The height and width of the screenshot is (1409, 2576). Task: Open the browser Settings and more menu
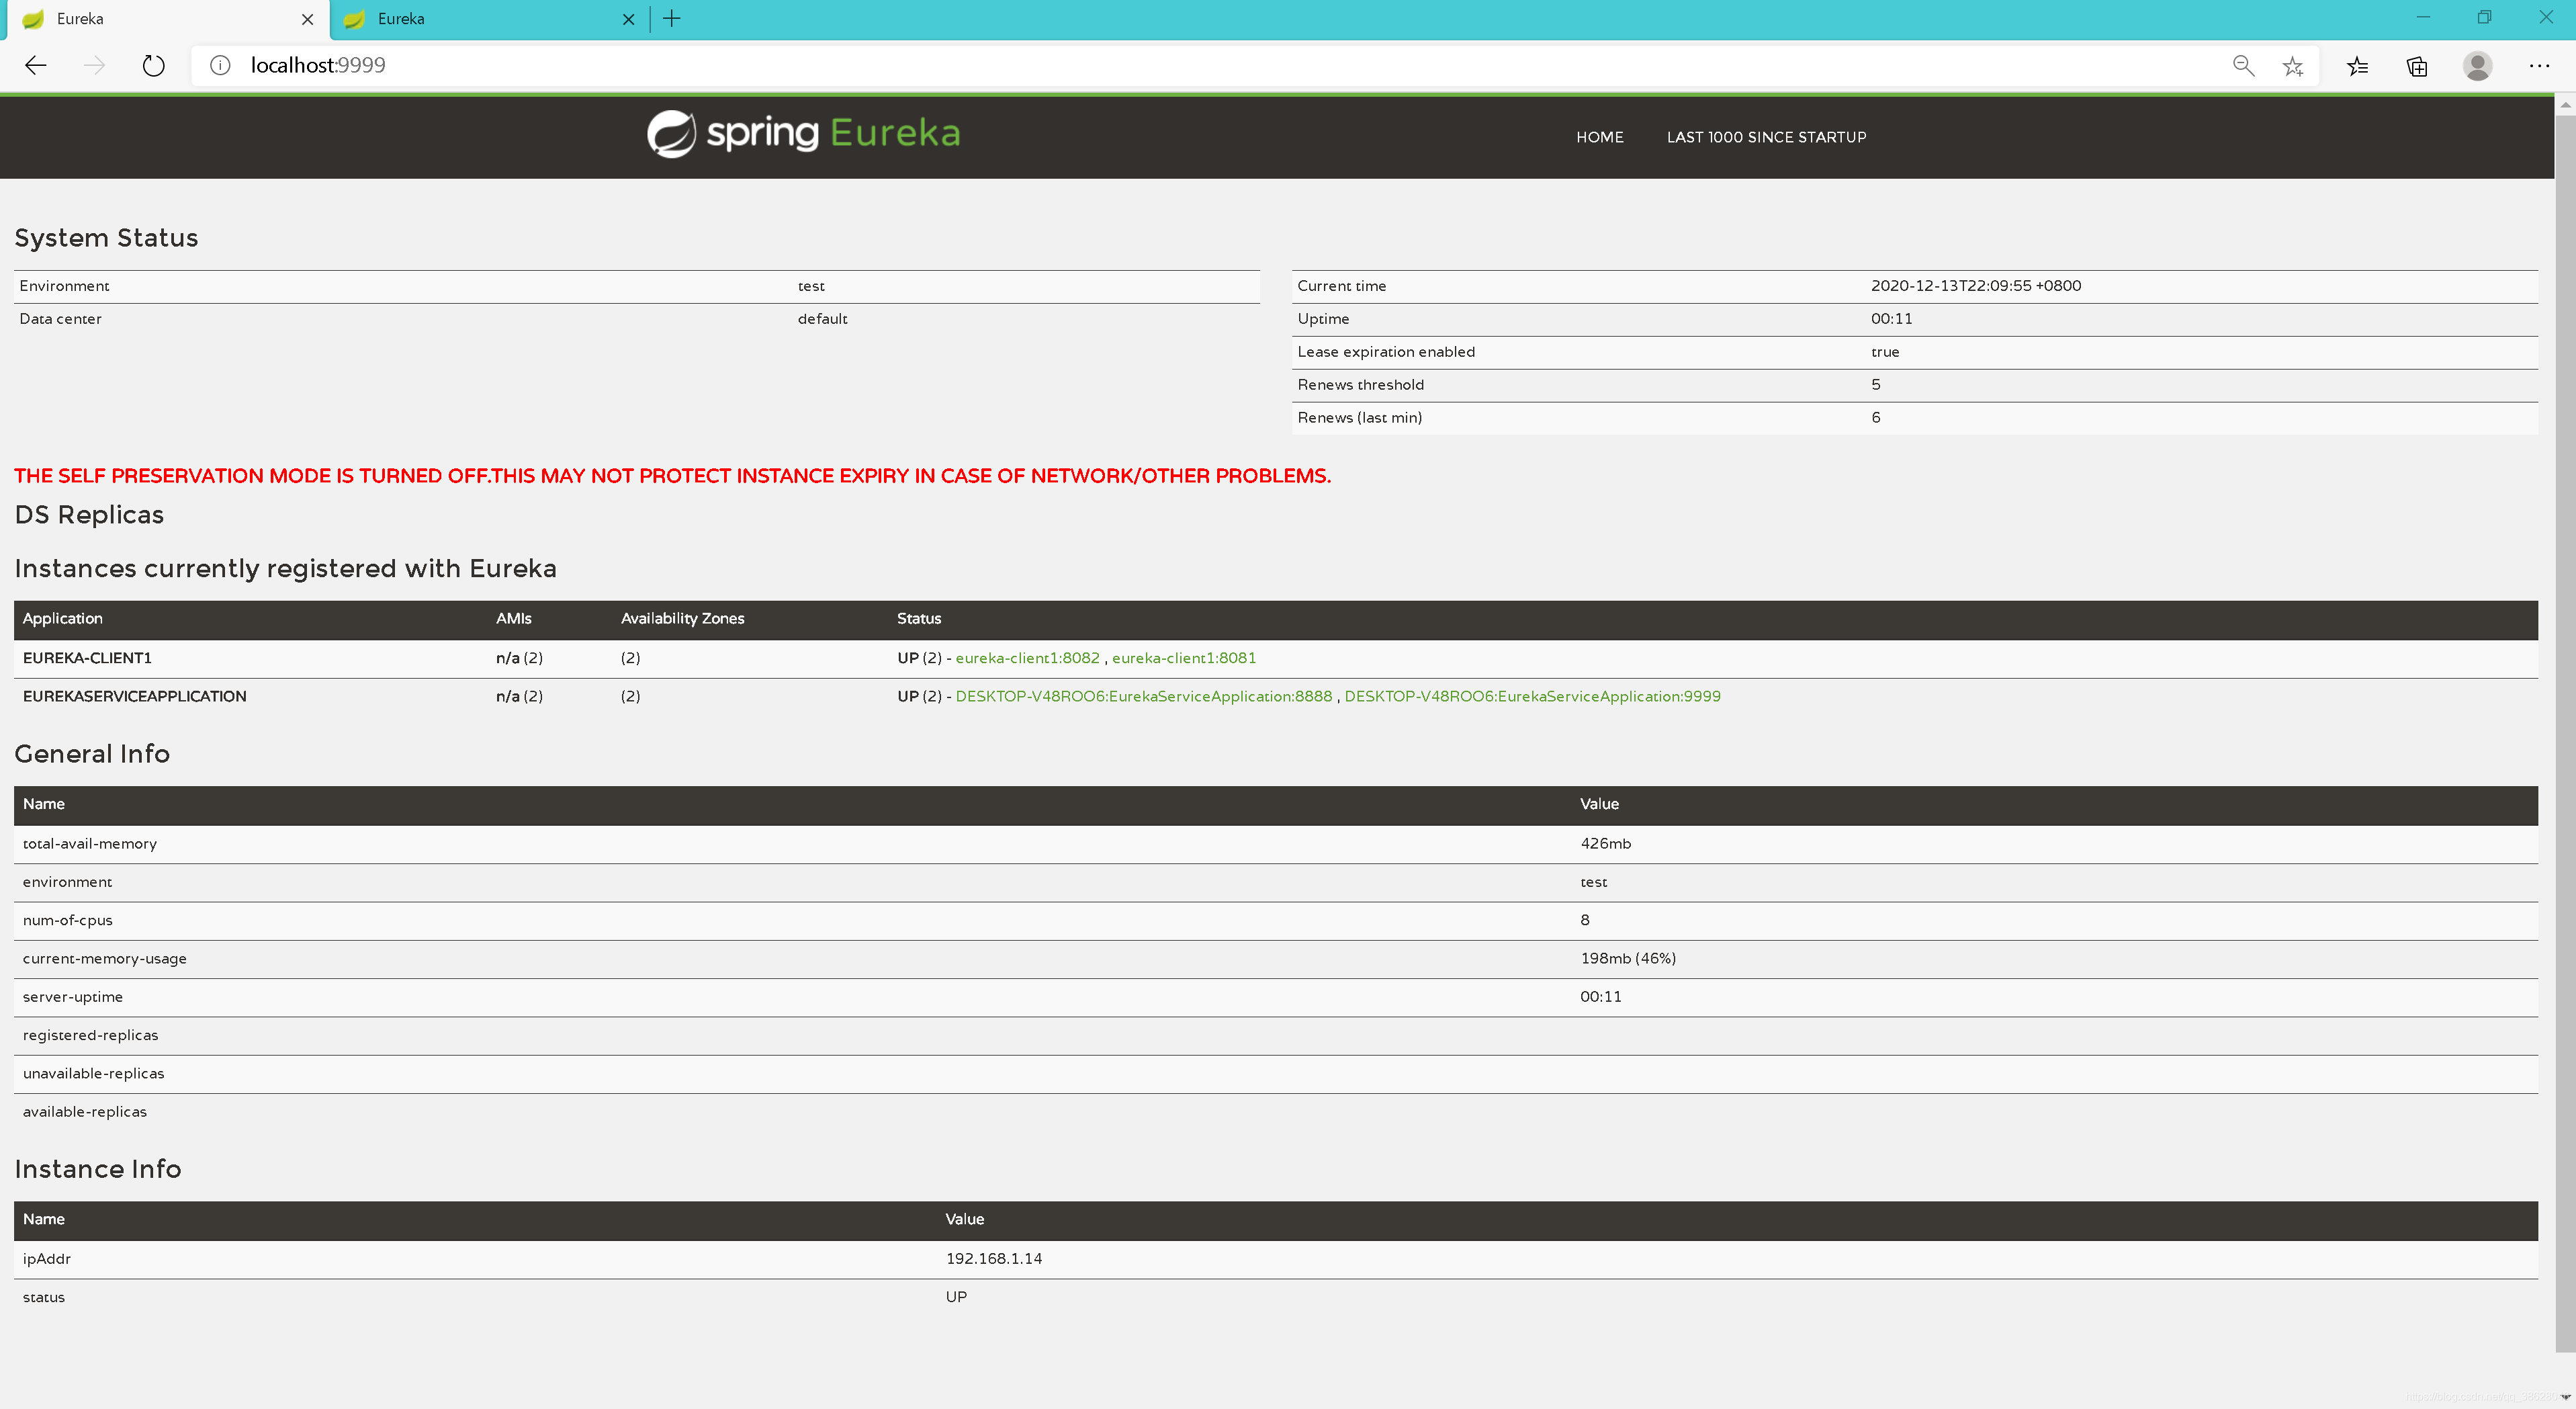click(2539, 66)
